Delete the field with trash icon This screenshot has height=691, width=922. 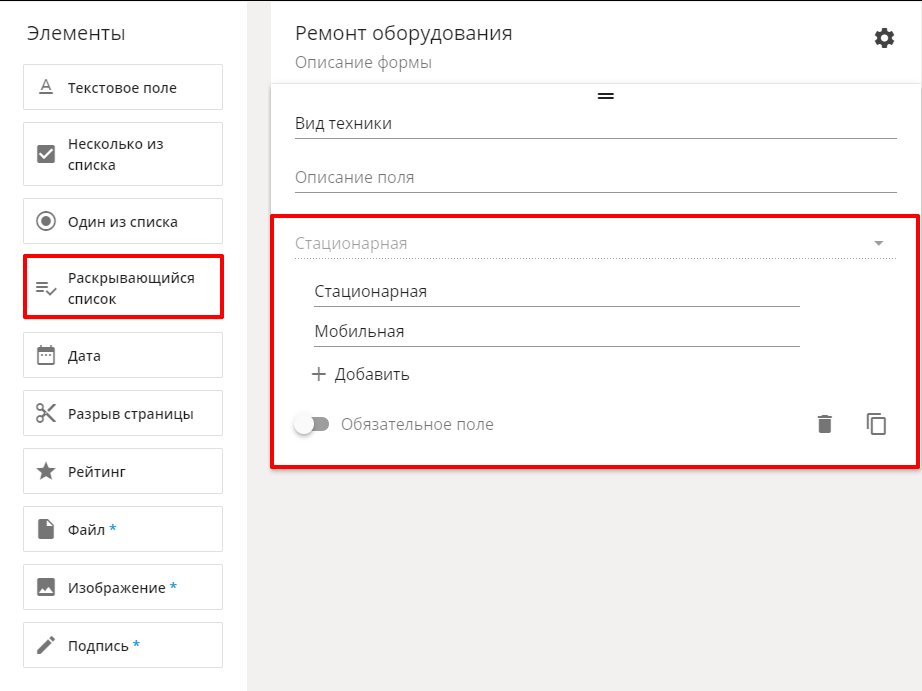coord(824,424)
